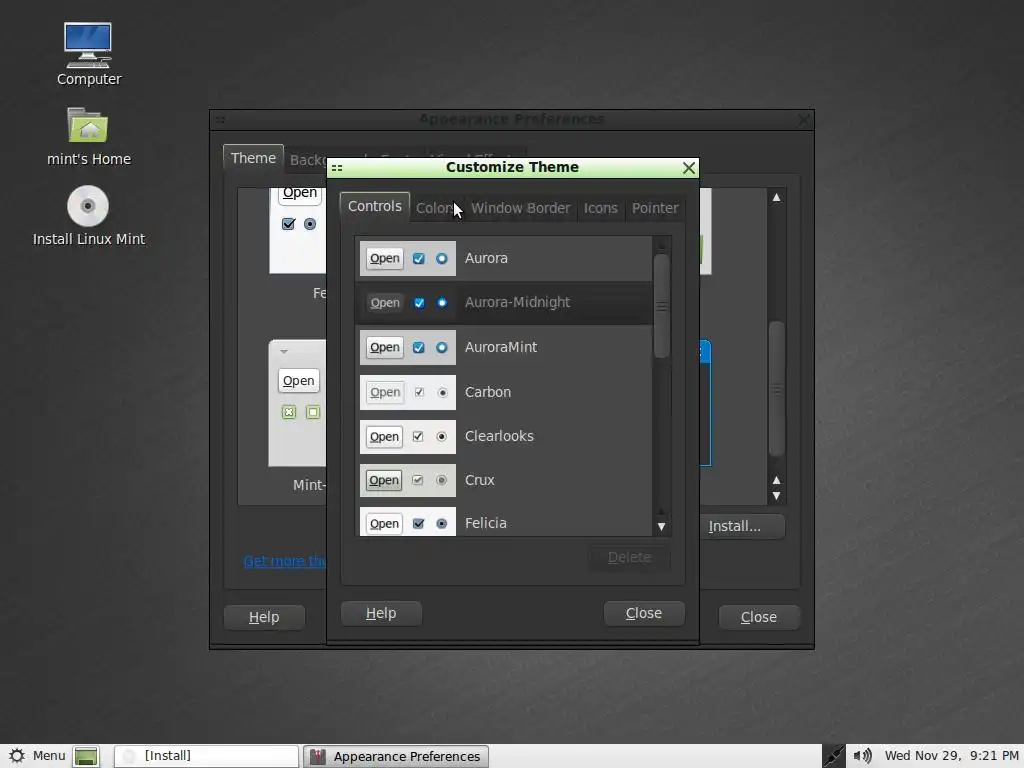
Task: Close the Customize Theme dialog with X
Action: point(688,168)
